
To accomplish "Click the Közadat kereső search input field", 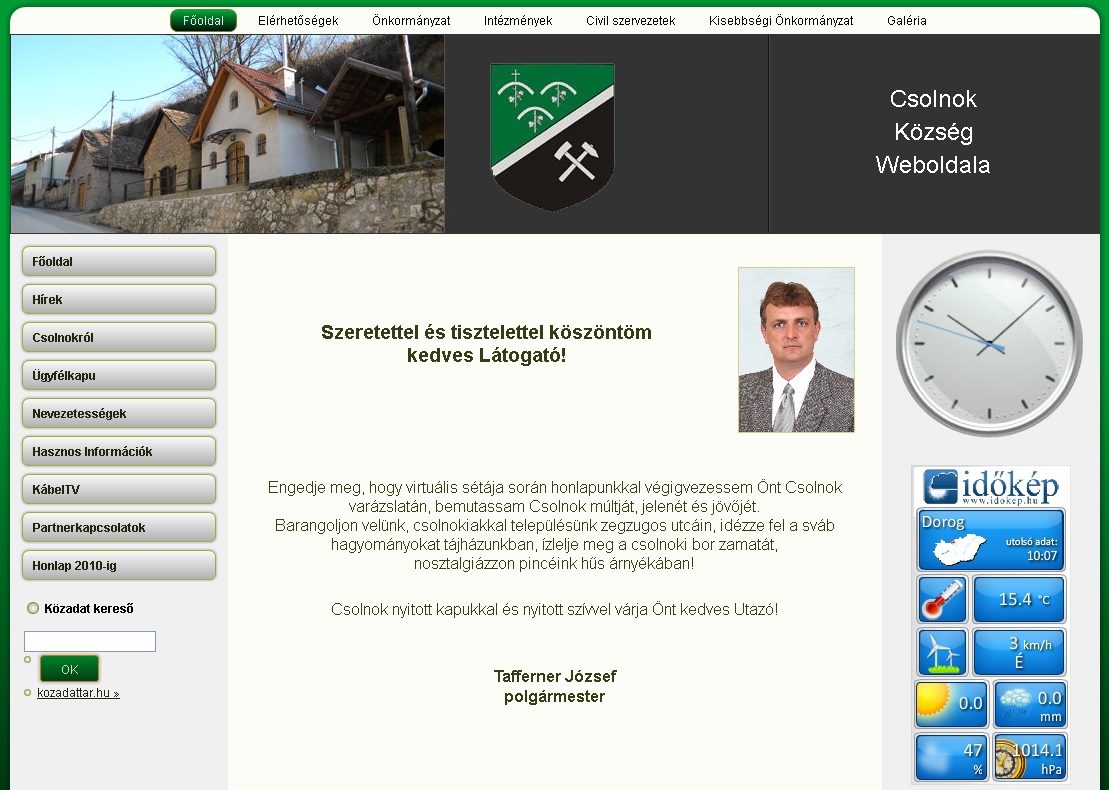I will [x=90, y=641].
